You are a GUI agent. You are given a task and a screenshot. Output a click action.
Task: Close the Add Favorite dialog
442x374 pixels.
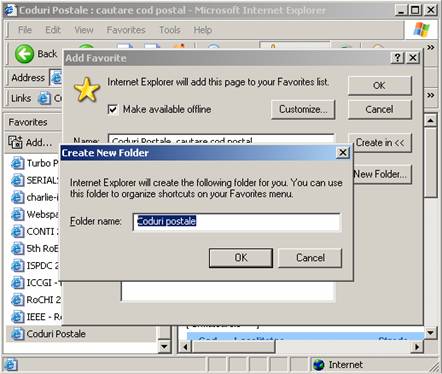point(413,58)
